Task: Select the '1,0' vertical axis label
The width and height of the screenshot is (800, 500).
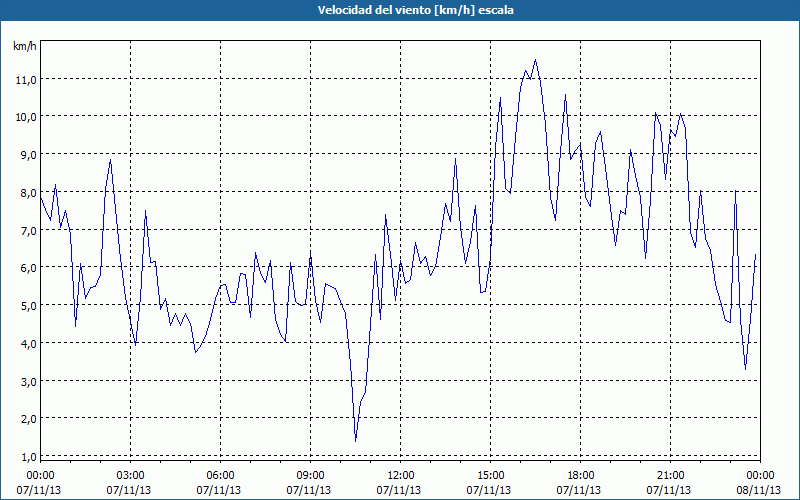Action: point(28,456)
